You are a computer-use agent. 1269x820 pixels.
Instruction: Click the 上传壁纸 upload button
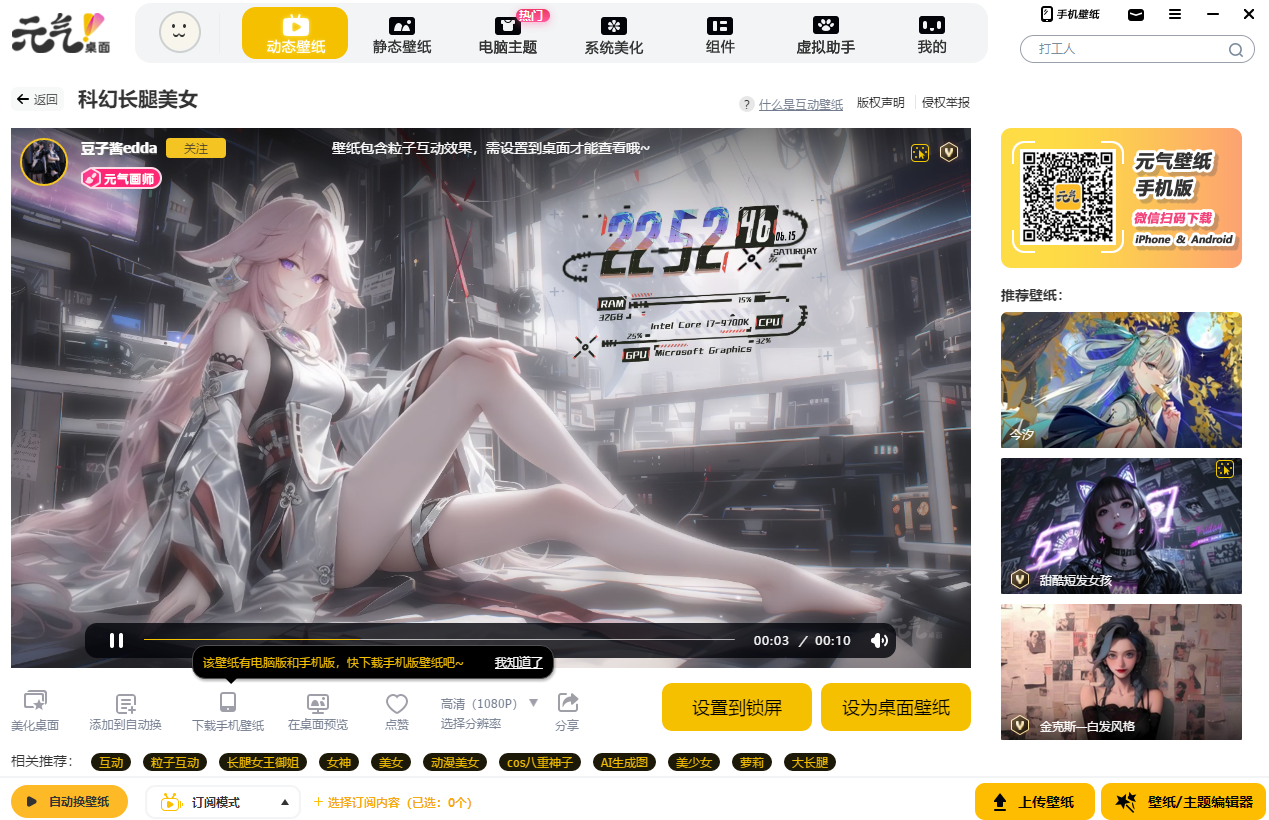click(1036, 802)
